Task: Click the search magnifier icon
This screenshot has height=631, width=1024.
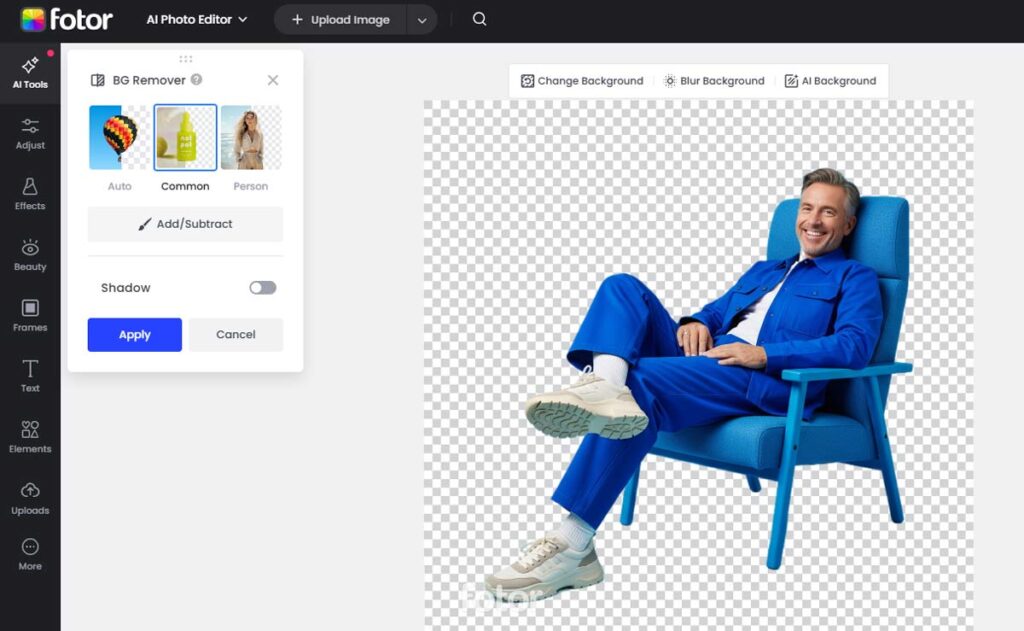Action: pyautogui.click(x=480, y=19)
